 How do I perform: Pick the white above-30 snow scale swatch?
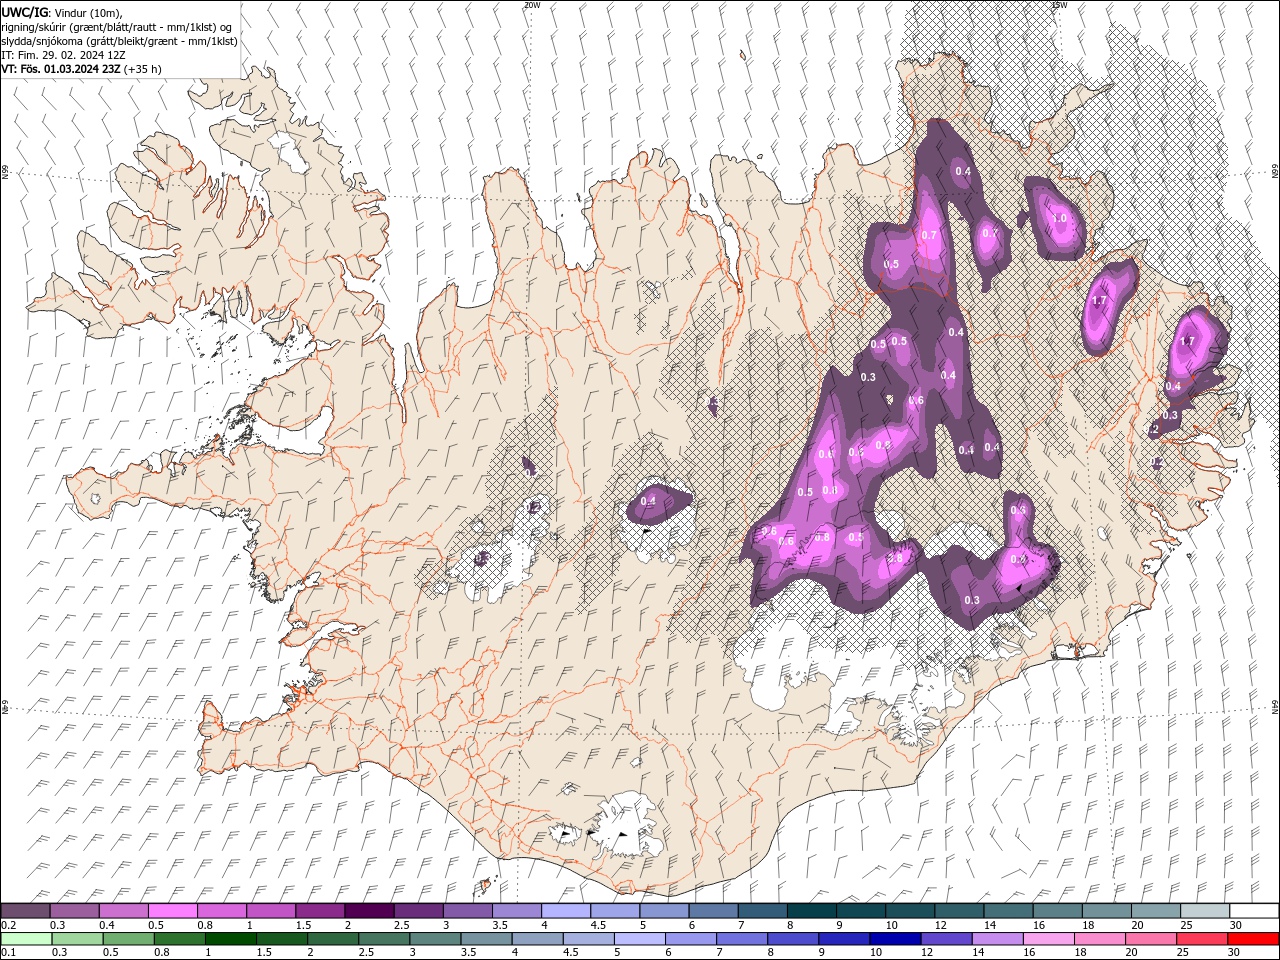[x=1255, y=911]
